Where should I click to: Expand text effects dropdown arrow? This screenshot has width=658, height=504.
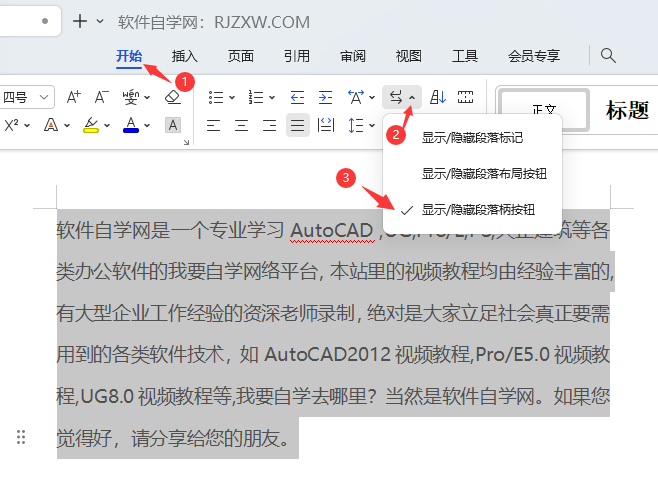67,125
